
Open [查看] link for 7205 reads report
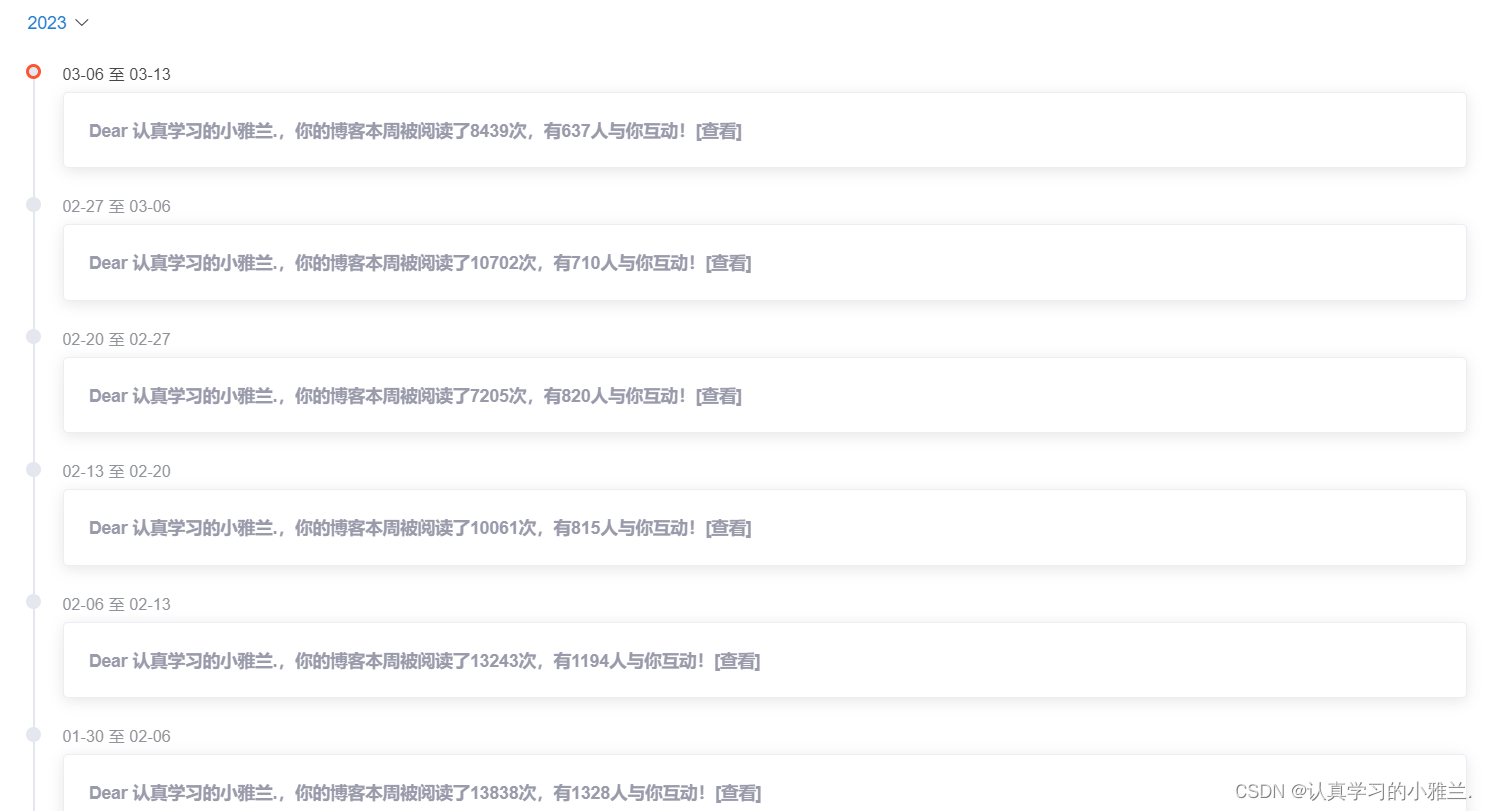click(719, 396)
